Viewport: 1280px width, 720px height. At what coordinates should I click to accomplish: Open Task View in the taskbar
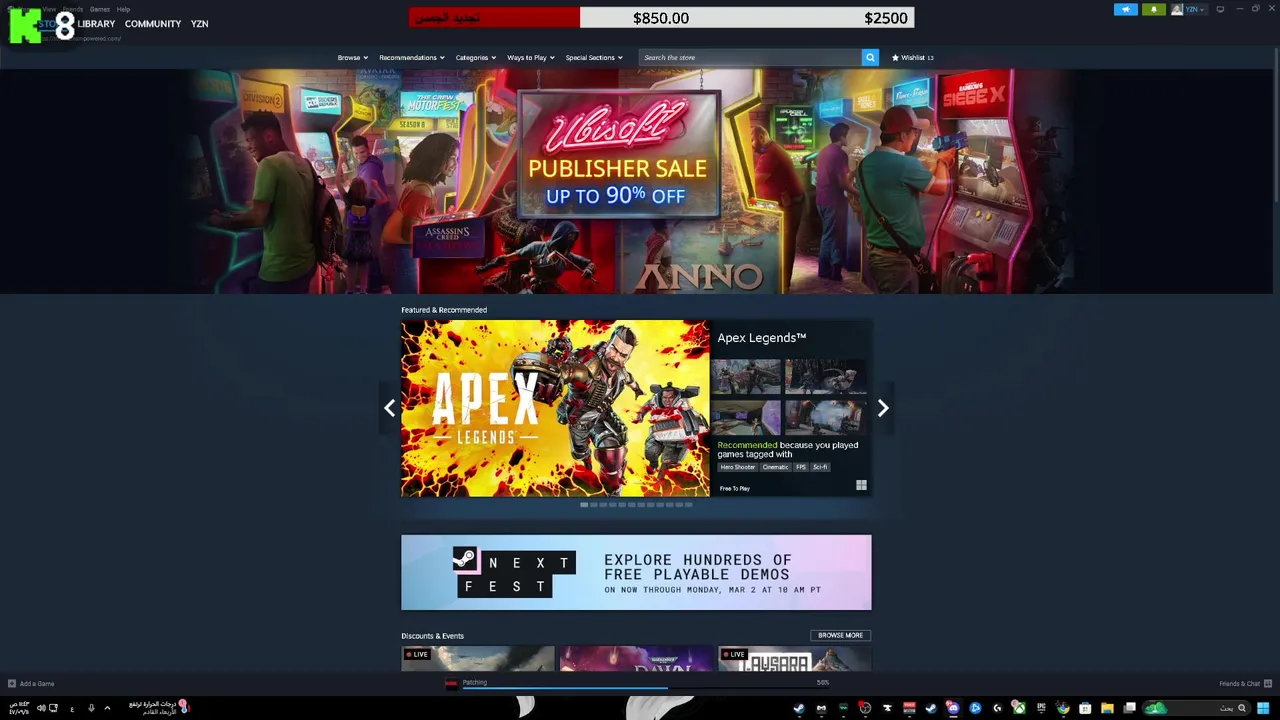(x=1129, y=708)
